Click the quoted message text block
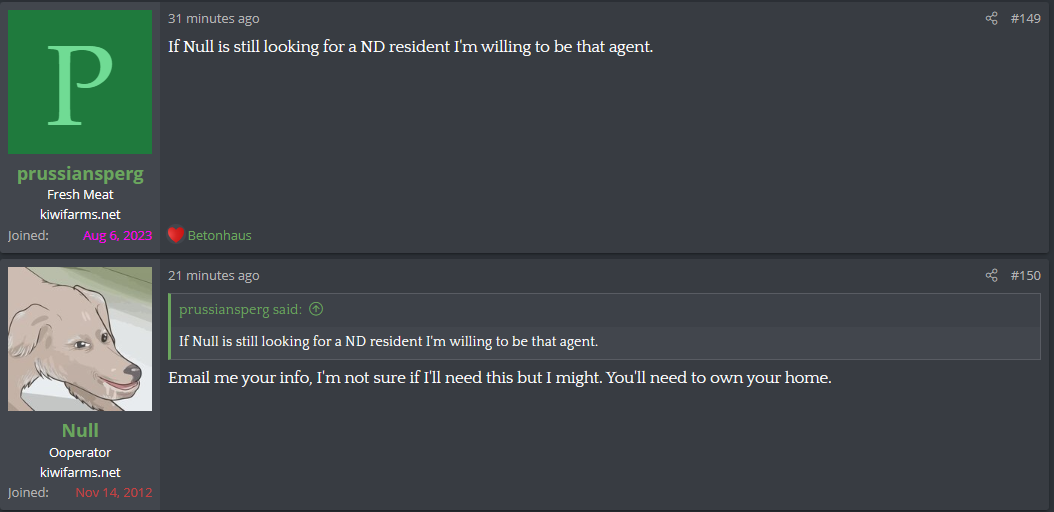1054x512 pixels. click(389, 341)
